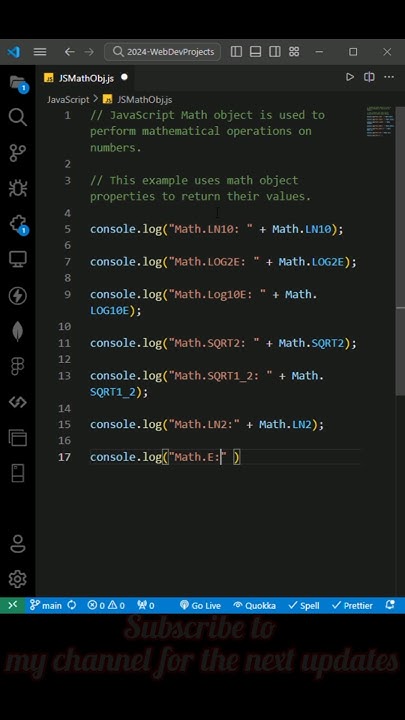Screen dimensions: 405x720
Task: Open the remote window green button
Action: [12, 605]
